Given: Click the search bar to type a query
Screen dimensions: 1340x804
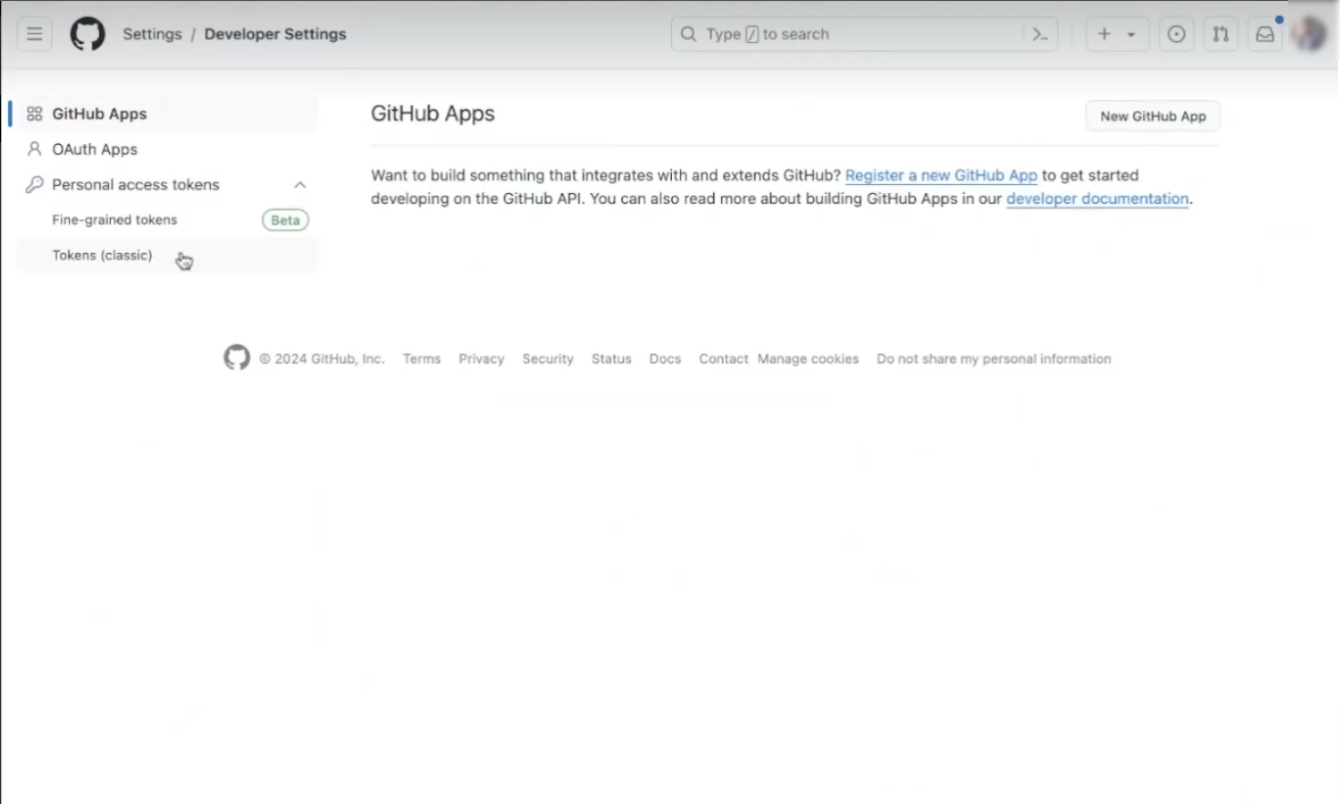Looking at the screenshot, I should pyautogui.click(x=860, y=33).
